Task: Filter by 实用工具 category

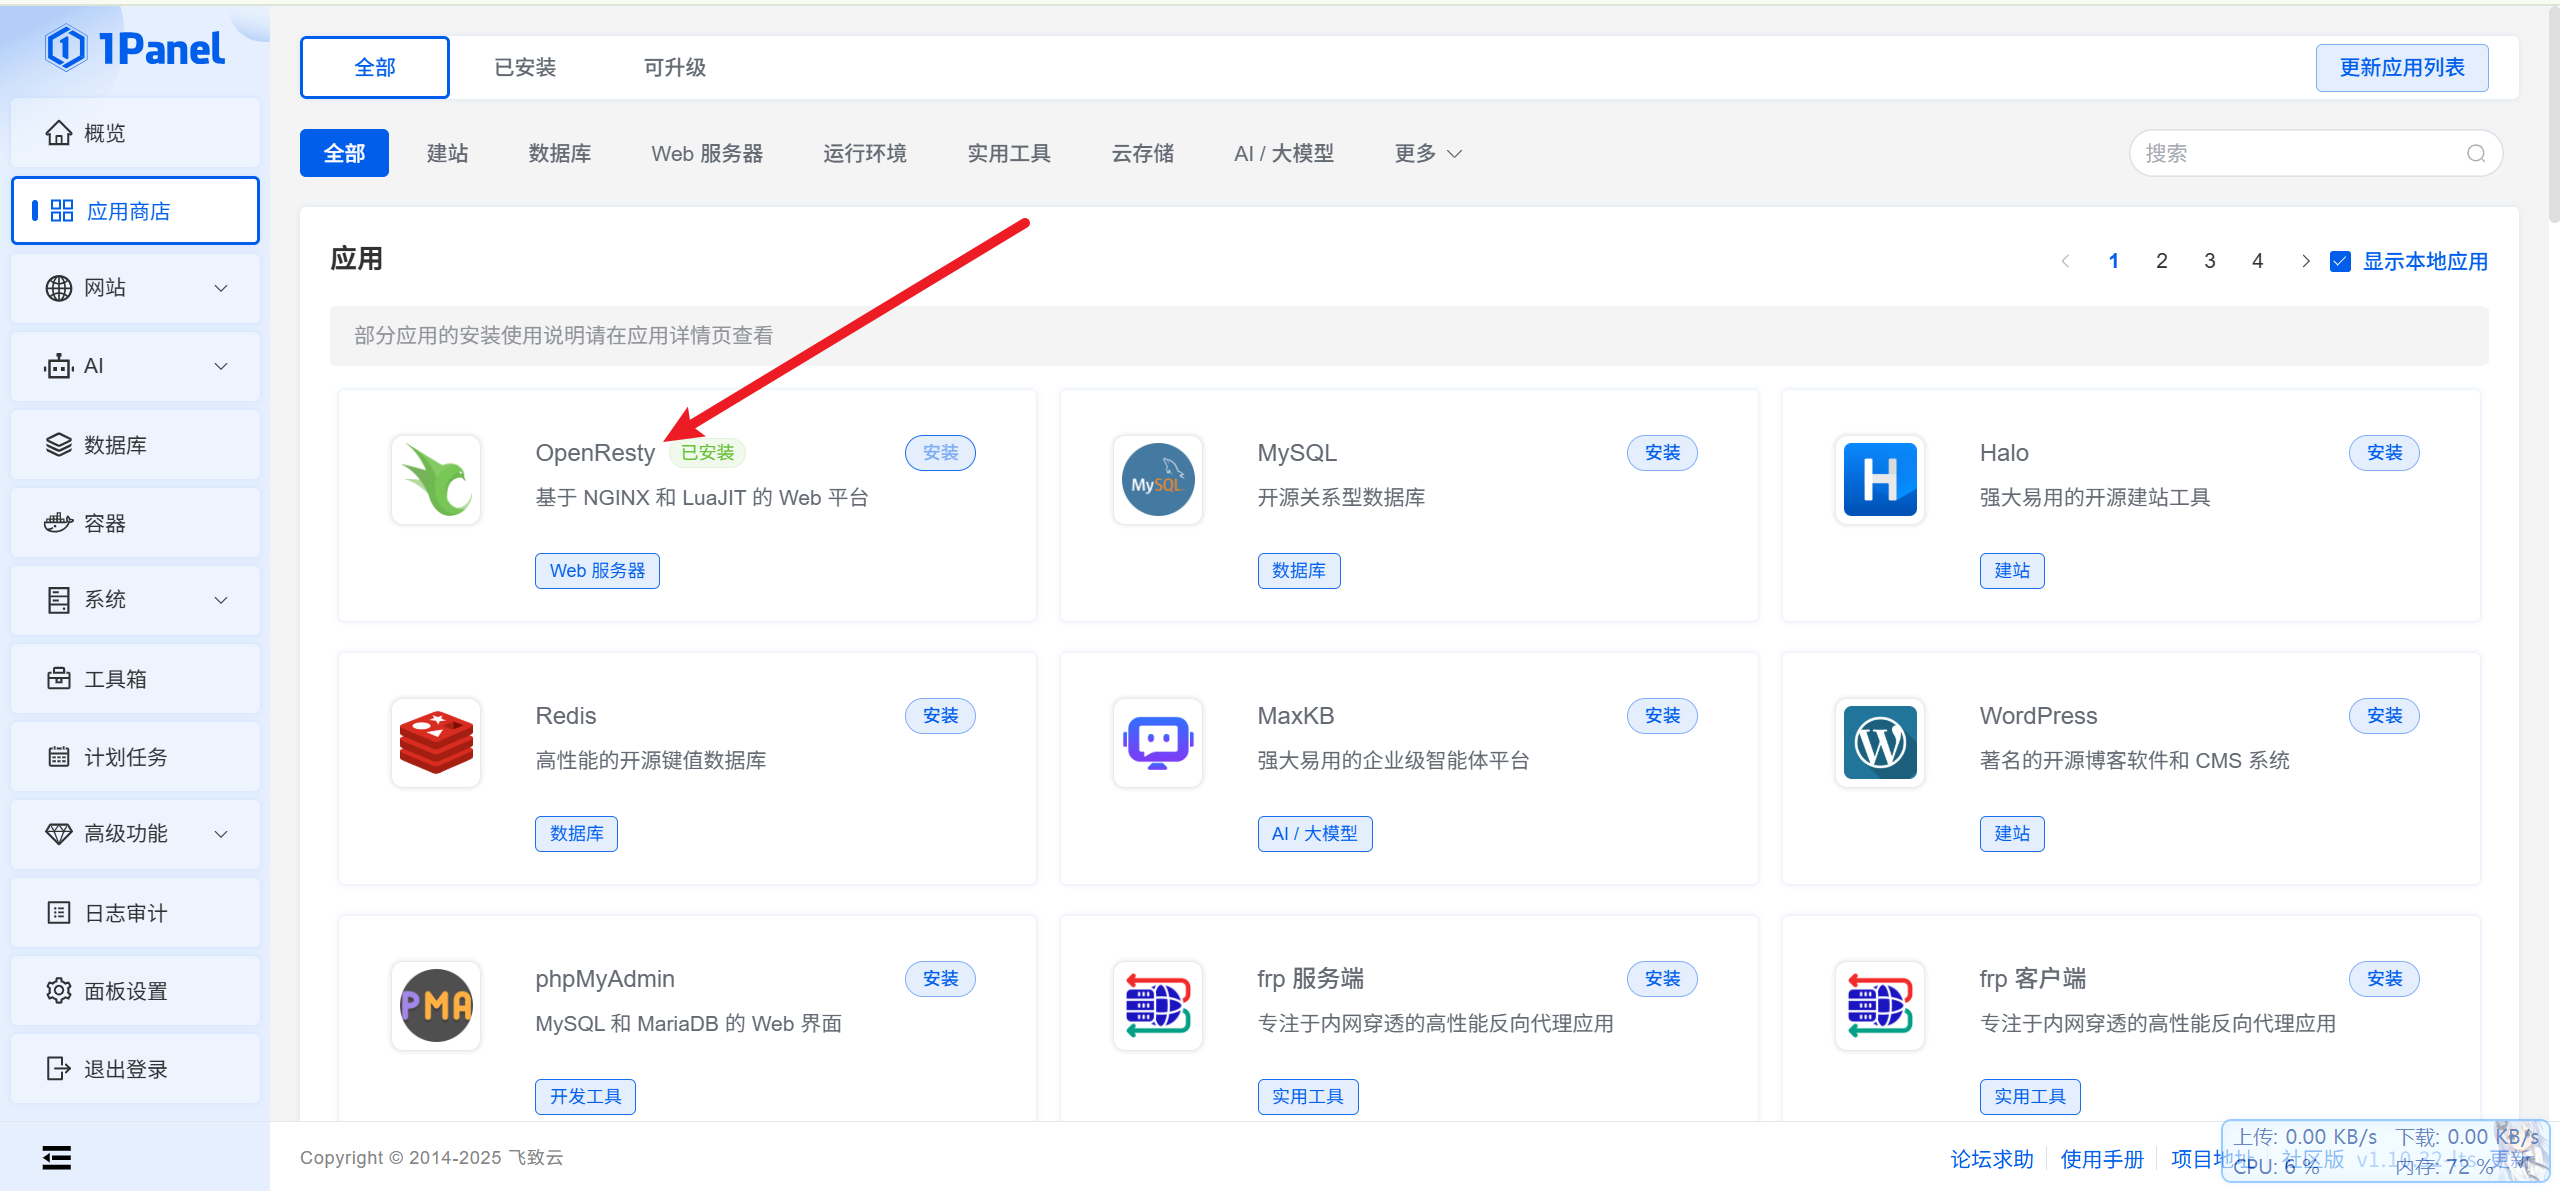Action: 1009,153
